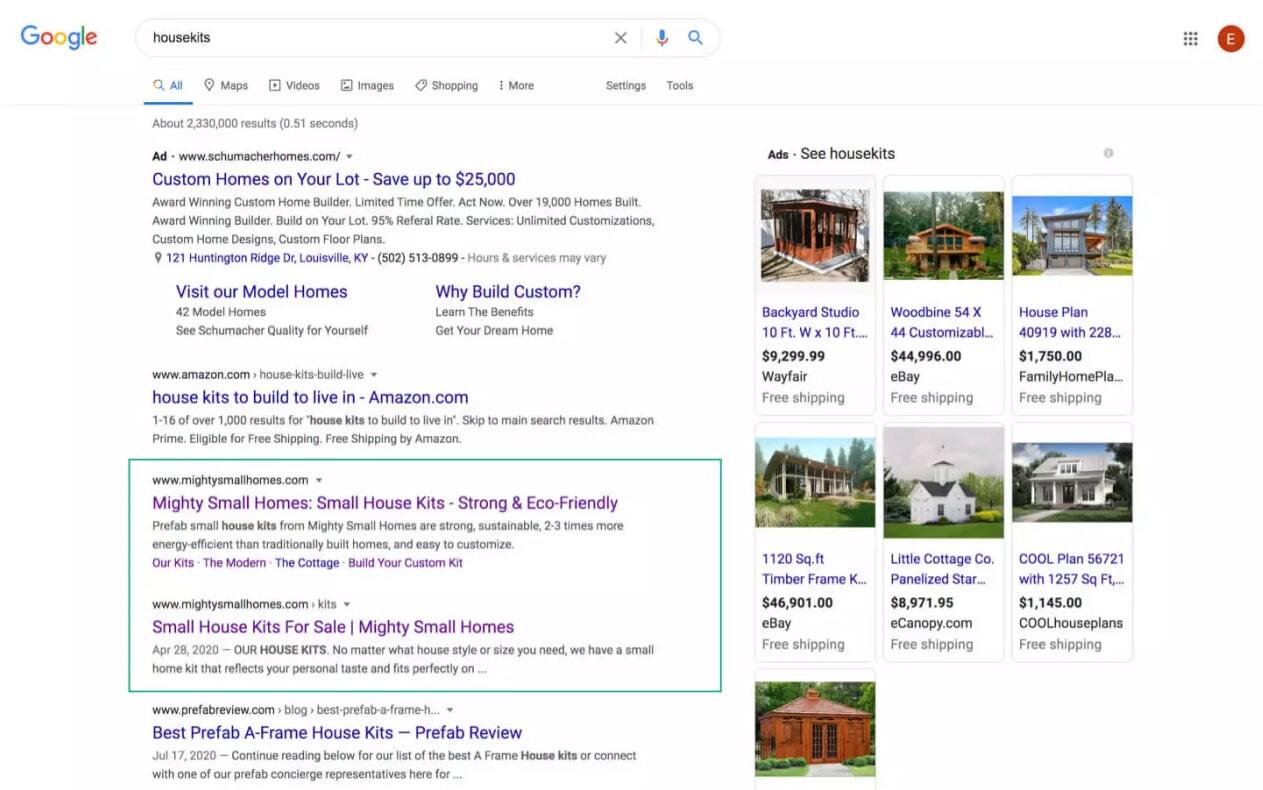Viewport: 1263px width, 790px height.
Task: Open the Google apps grid
Action: 1190,39
